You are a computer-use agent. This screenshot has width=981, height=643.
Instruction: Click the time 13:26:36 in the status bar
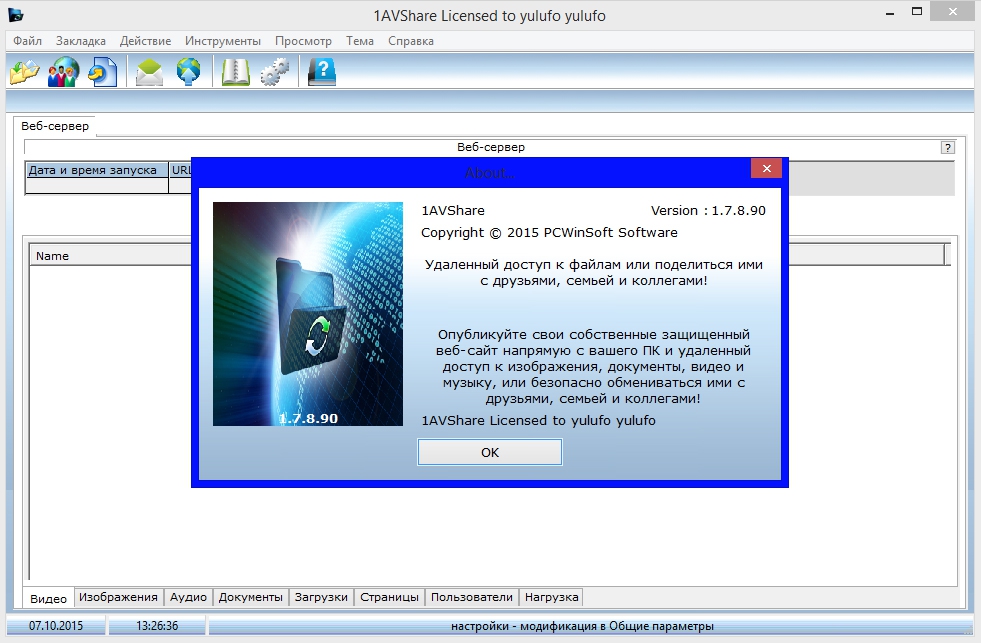pos(157,625)
